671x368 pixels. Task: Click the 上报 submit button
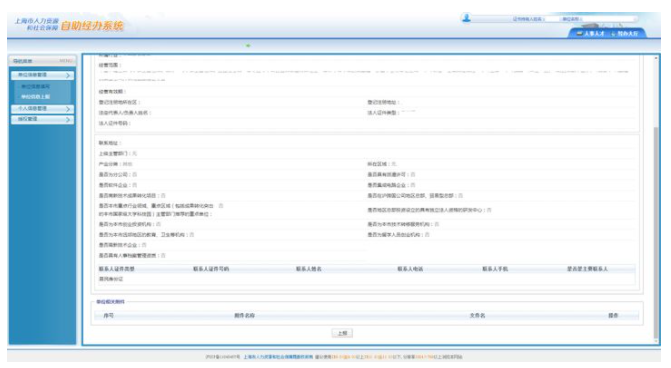(x=342, y=333)
